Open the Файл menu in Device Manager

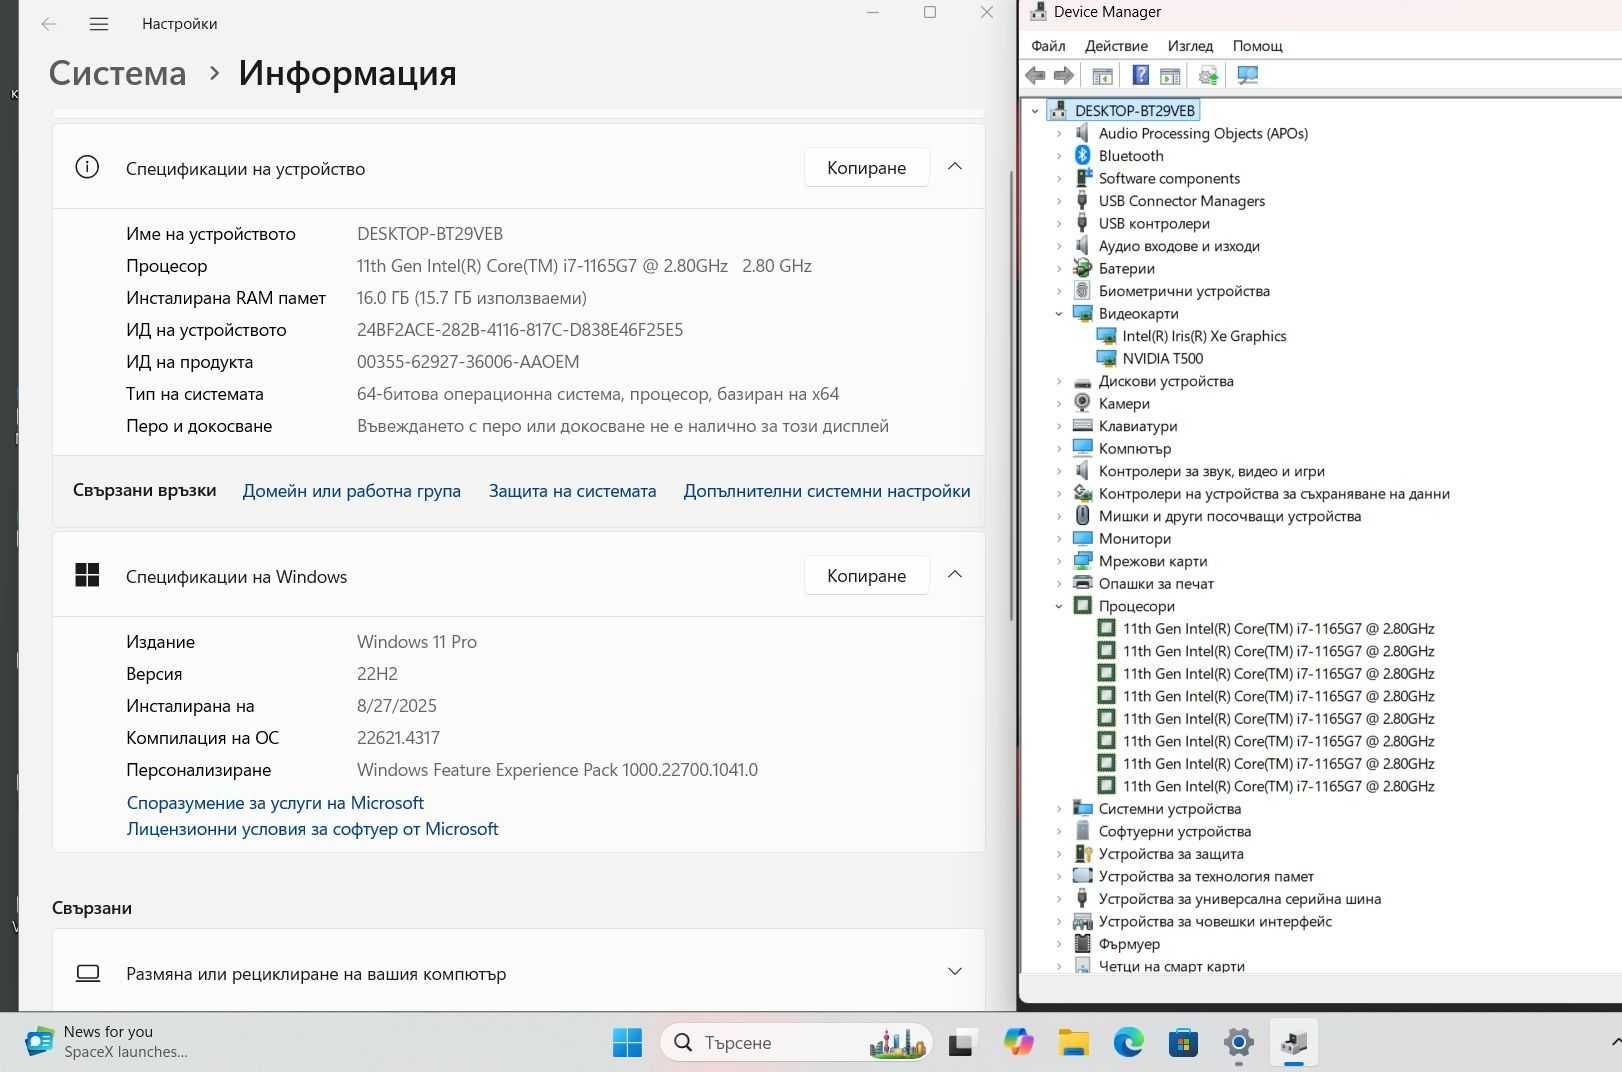click(1048, 46)
